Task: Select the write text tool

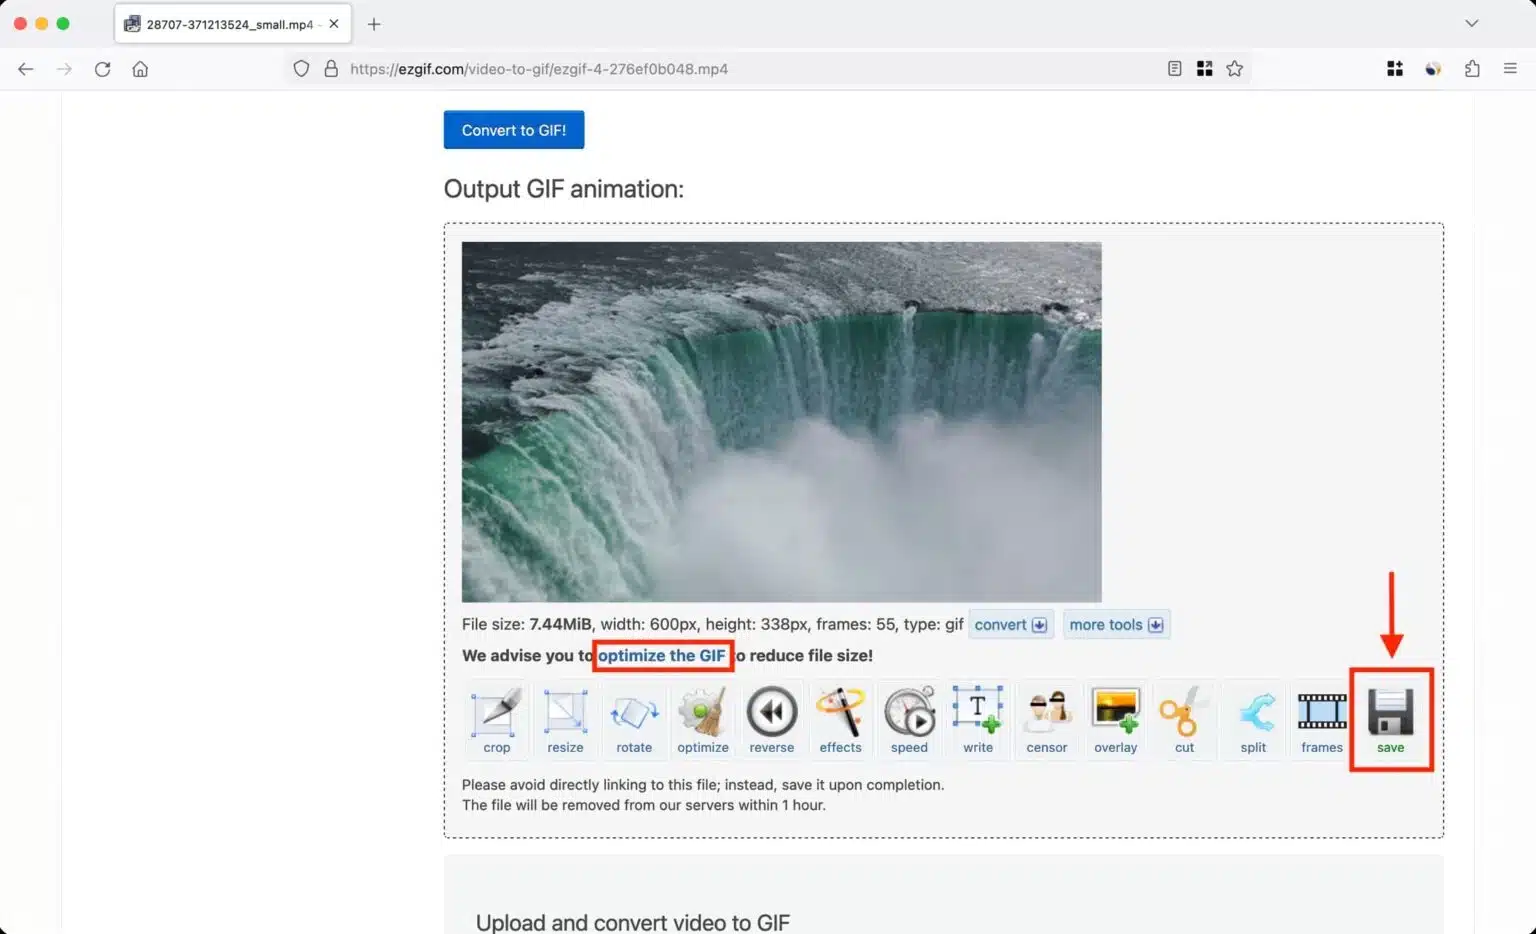Action: pos(978,718)
